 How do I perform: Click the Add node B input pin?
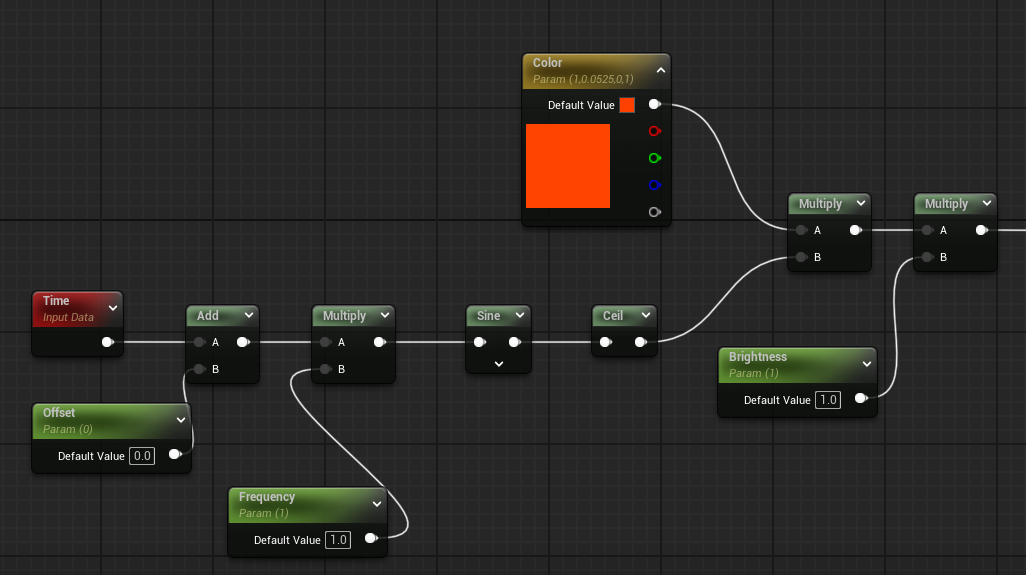[200, 369]
